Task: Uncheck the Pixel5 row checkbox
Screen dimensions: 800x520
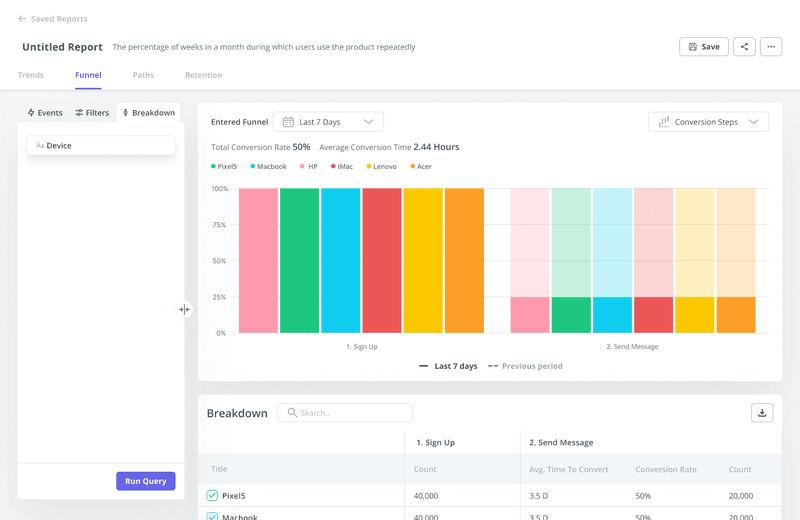Action: [212, 496]
